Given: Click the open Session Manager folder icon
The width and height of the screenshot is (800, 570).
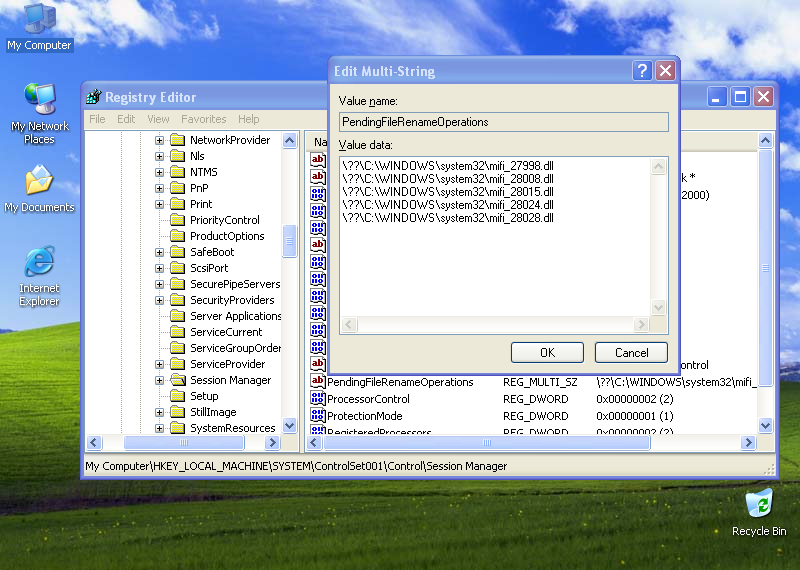Looking at the screenshot, I should tap(178, 380).
